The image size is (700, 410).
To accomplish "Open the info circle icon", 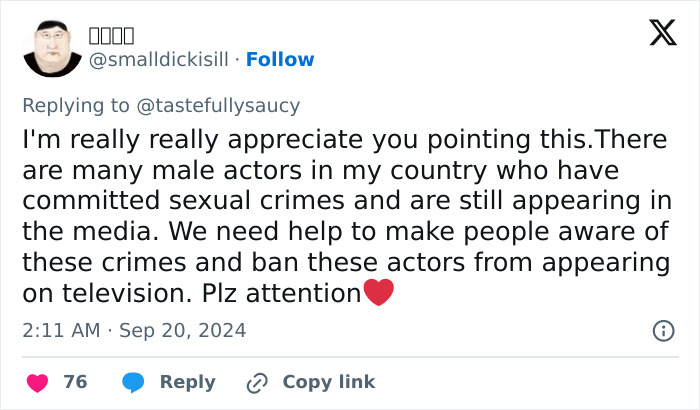I will click(x=662, y=330).
